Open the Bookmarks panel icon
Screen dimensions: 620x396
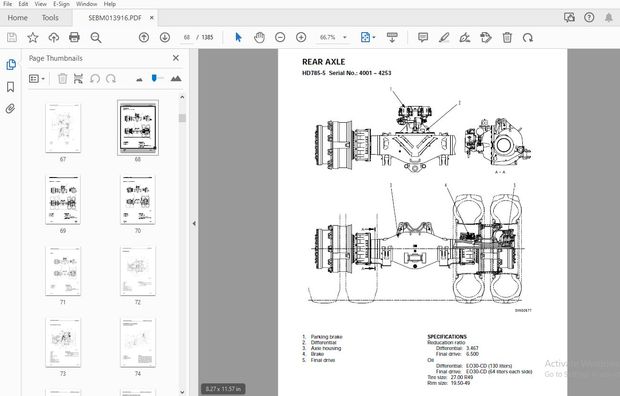point(11,87)
